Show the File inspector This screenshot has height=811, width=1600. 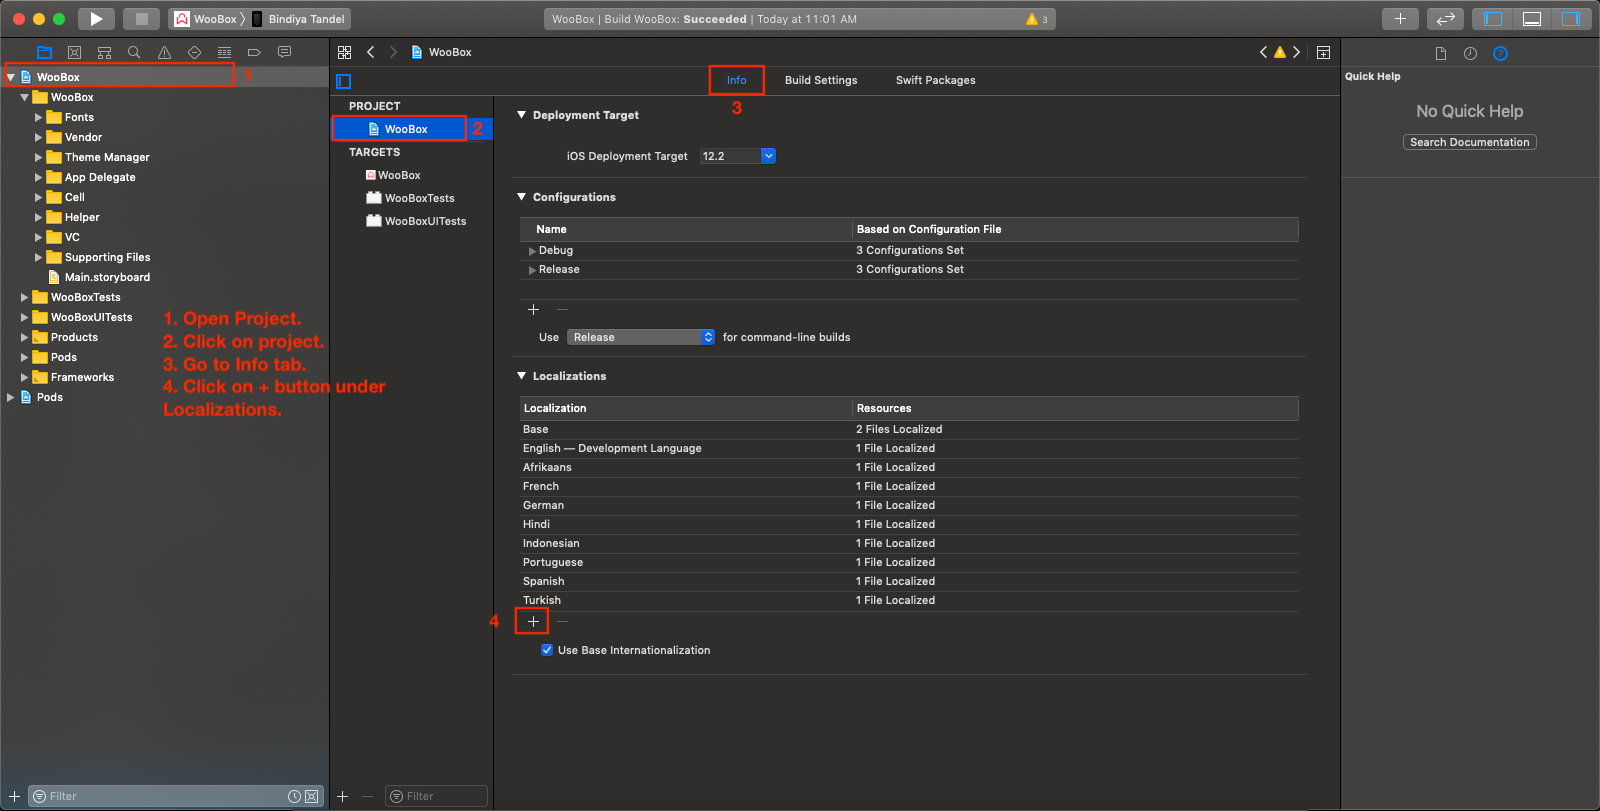coord(1440,54)
